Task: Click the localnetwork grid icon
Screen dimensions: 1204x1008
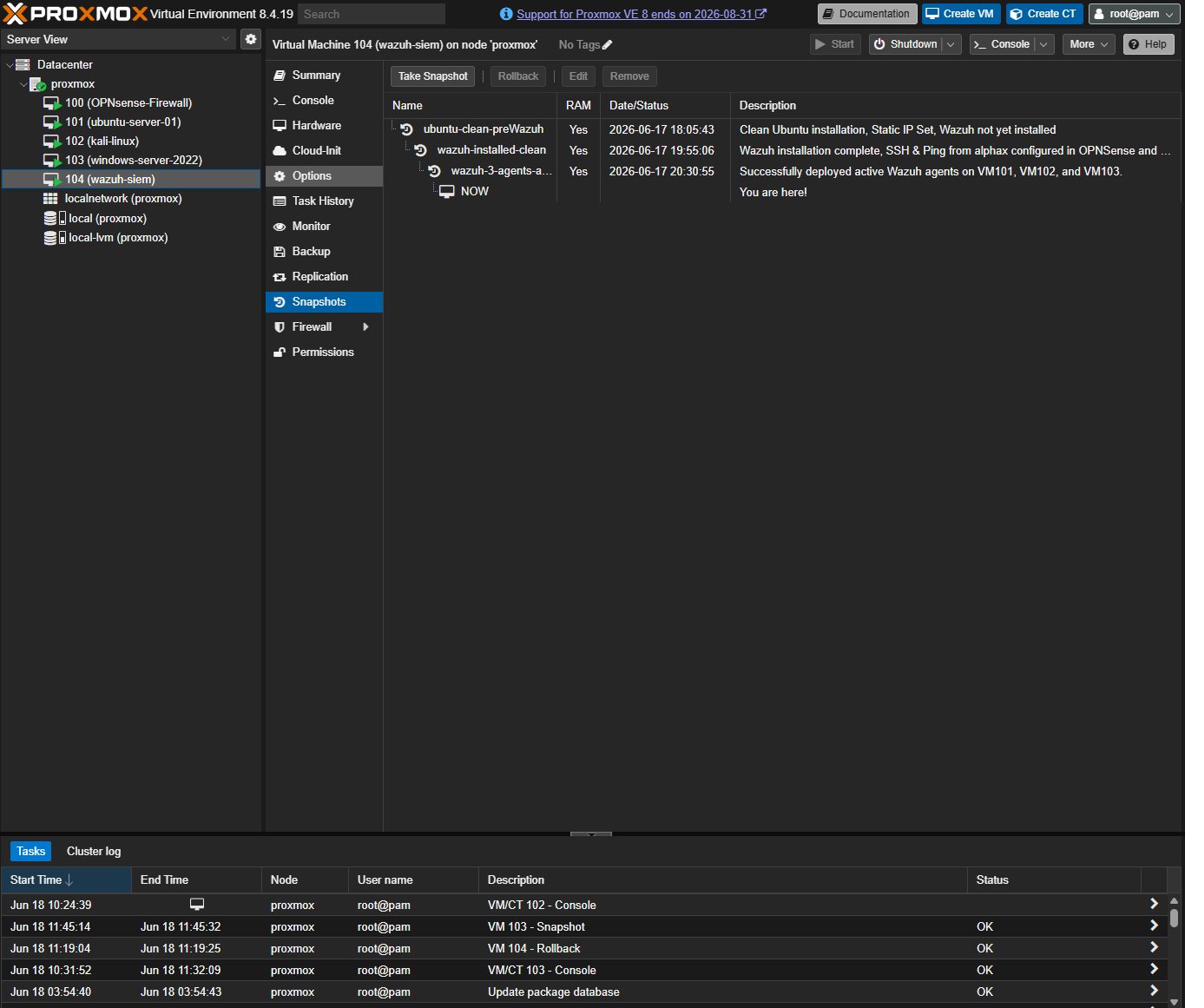Action: [x=51, y=199]
